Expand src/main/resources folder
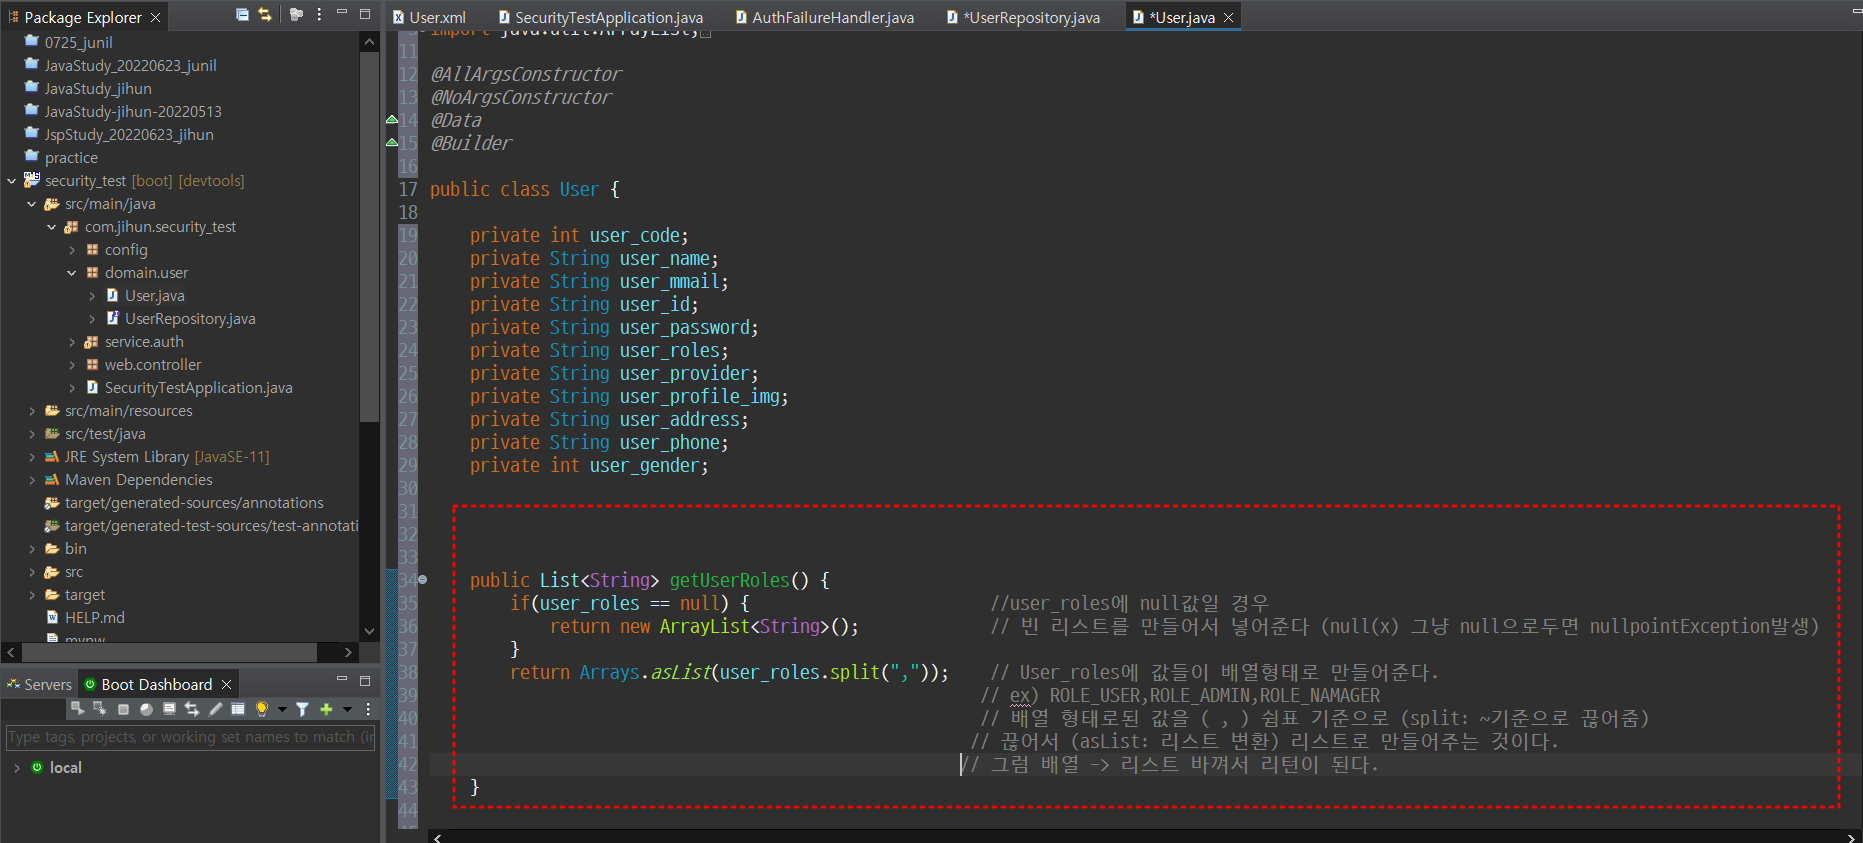 click(32, 411)
